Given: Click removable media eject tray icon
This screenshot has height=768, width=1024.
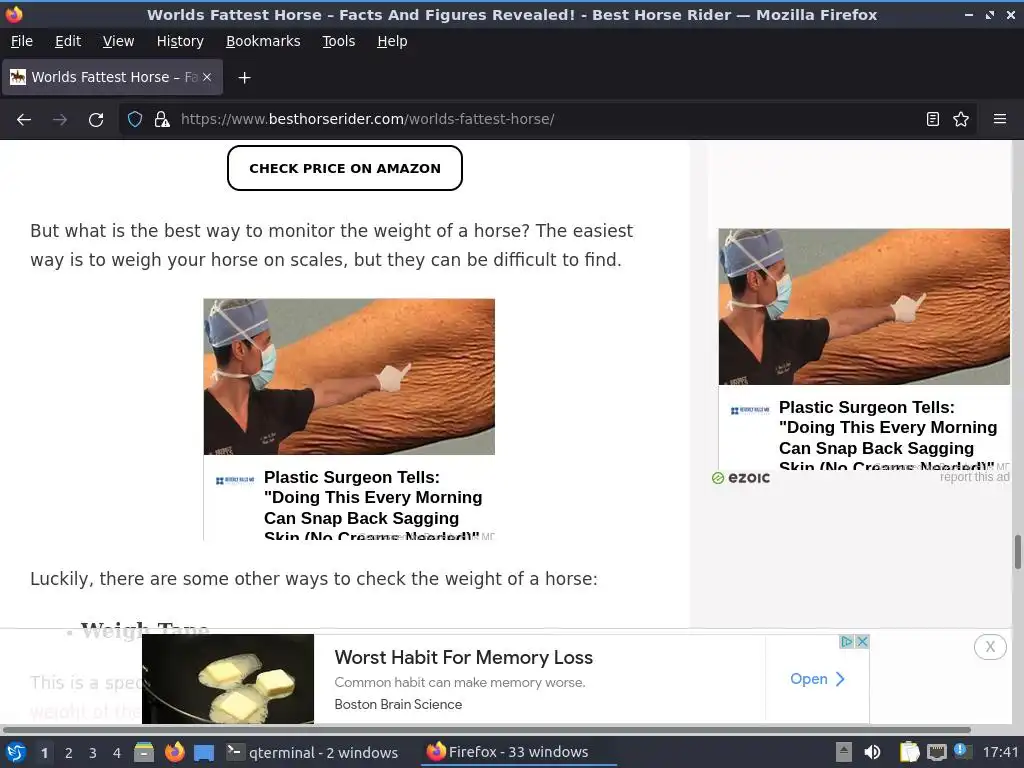Looking at the screenshot, I should coord(844,752).
